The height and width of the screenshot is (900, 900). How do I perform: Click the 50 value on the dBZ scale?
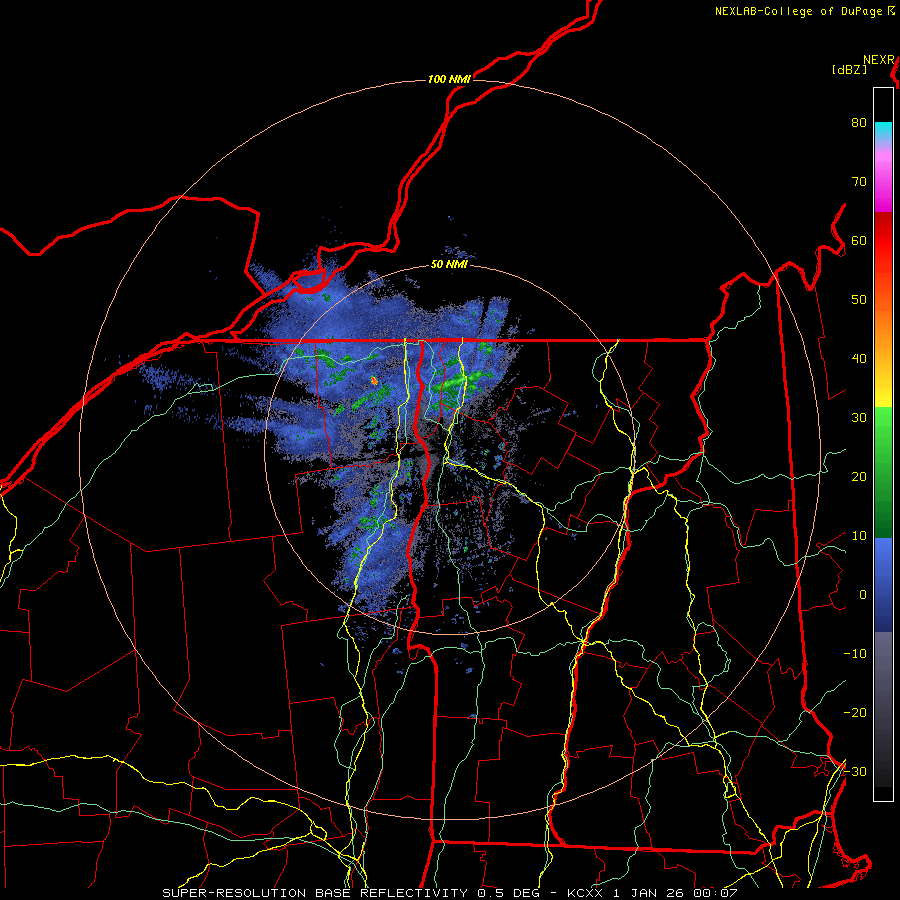pyautogui.click(x=859, y=300)
